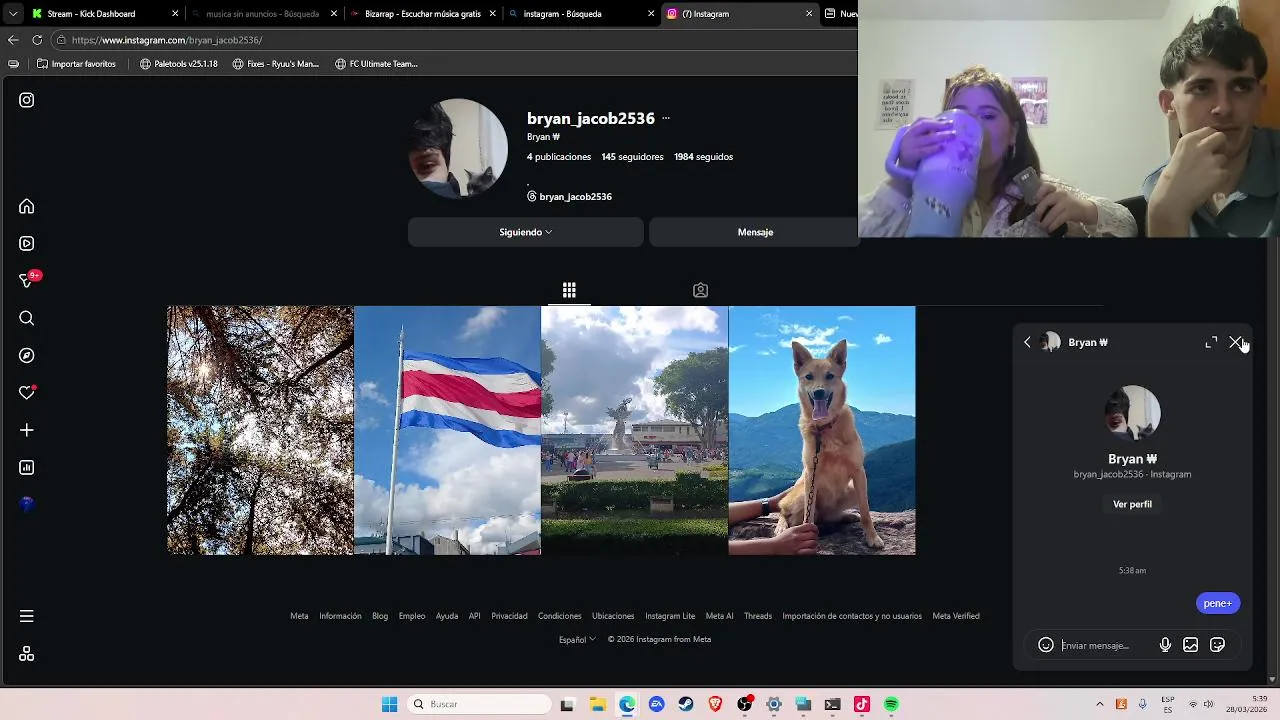Open the dashboard chart icon in sidebar

[27, 467]
